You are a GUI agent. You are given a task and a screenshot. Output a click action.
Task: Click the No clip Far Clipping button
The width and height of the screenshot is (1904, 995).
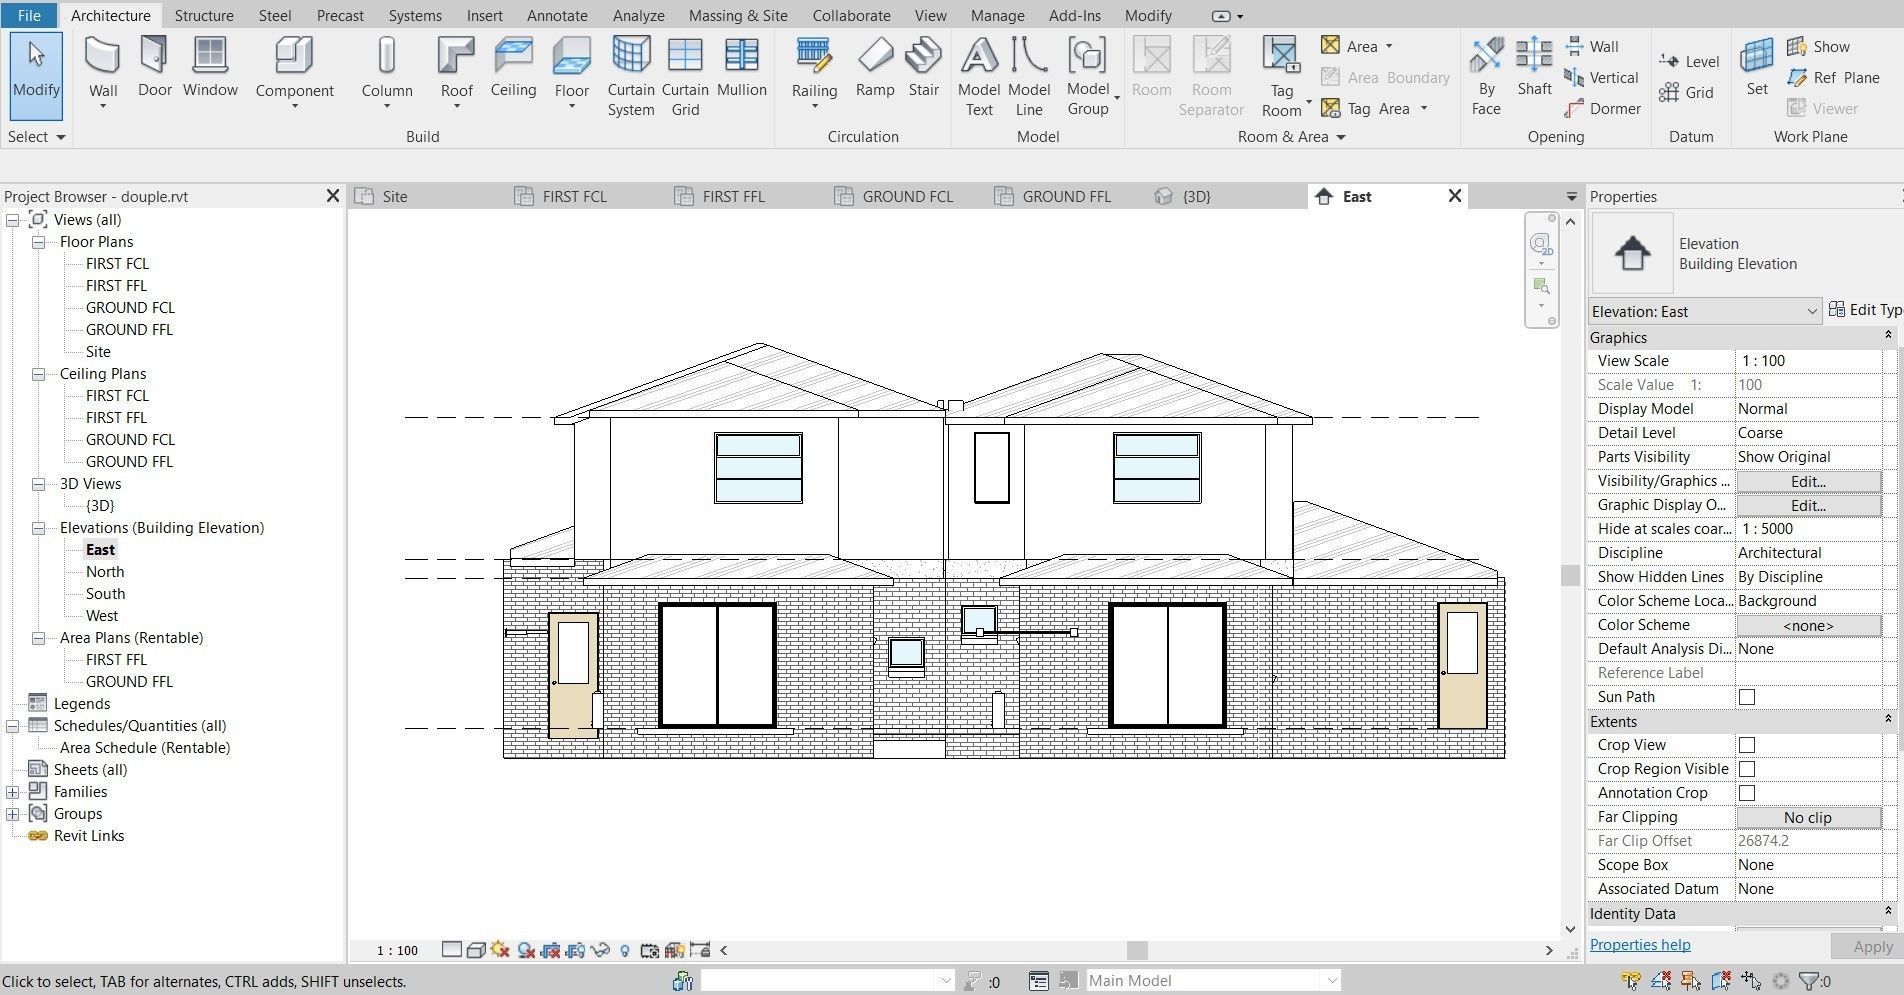click(x=1808, y=817)
